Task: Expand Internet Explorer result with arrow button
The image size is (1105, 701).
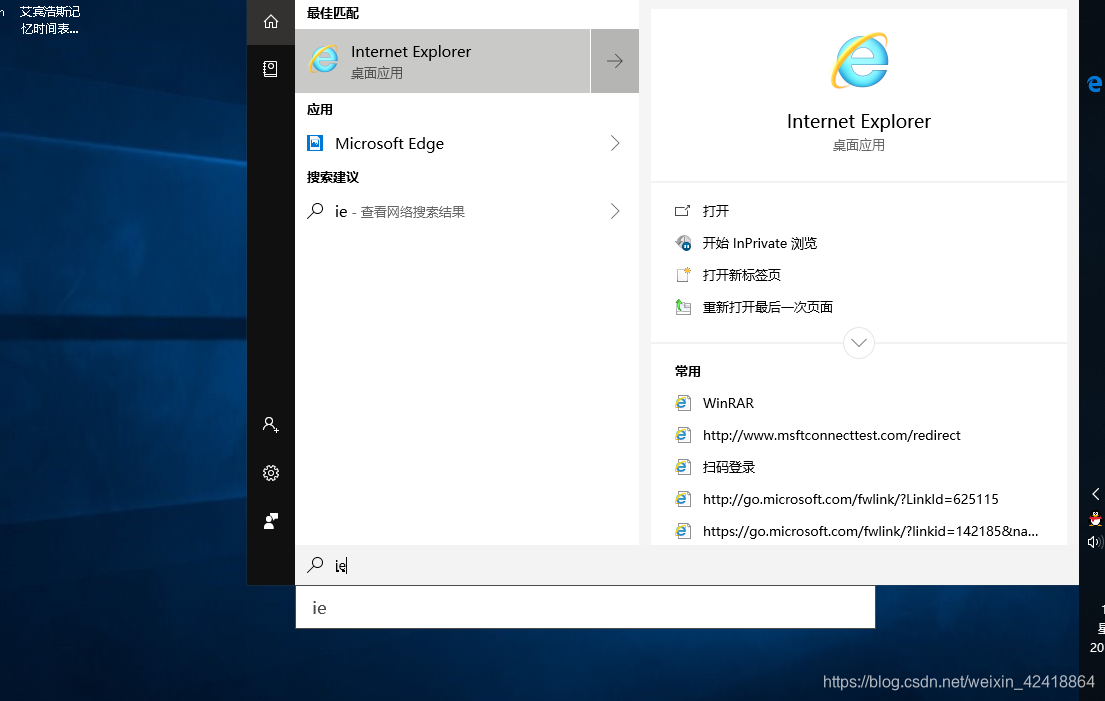Action: [615, 61]
